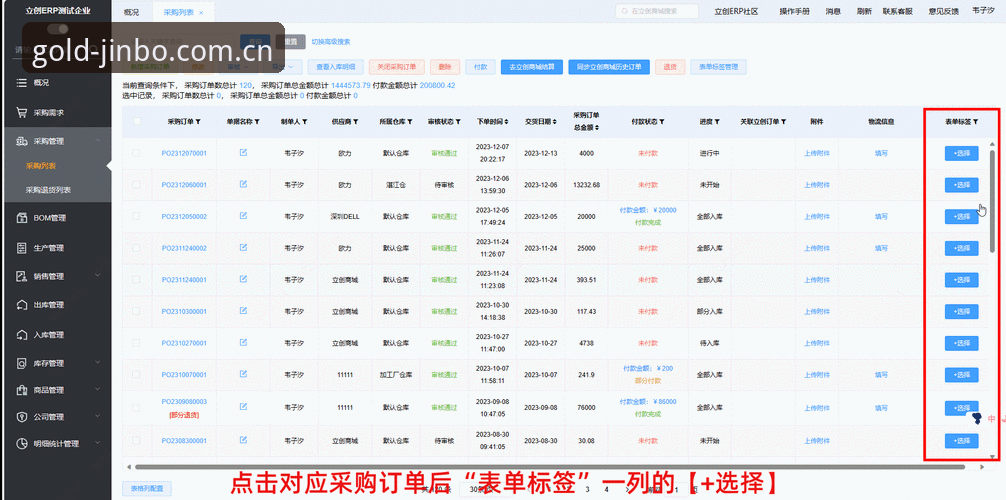Open 表单标签管理 button

tap(719, 67)
